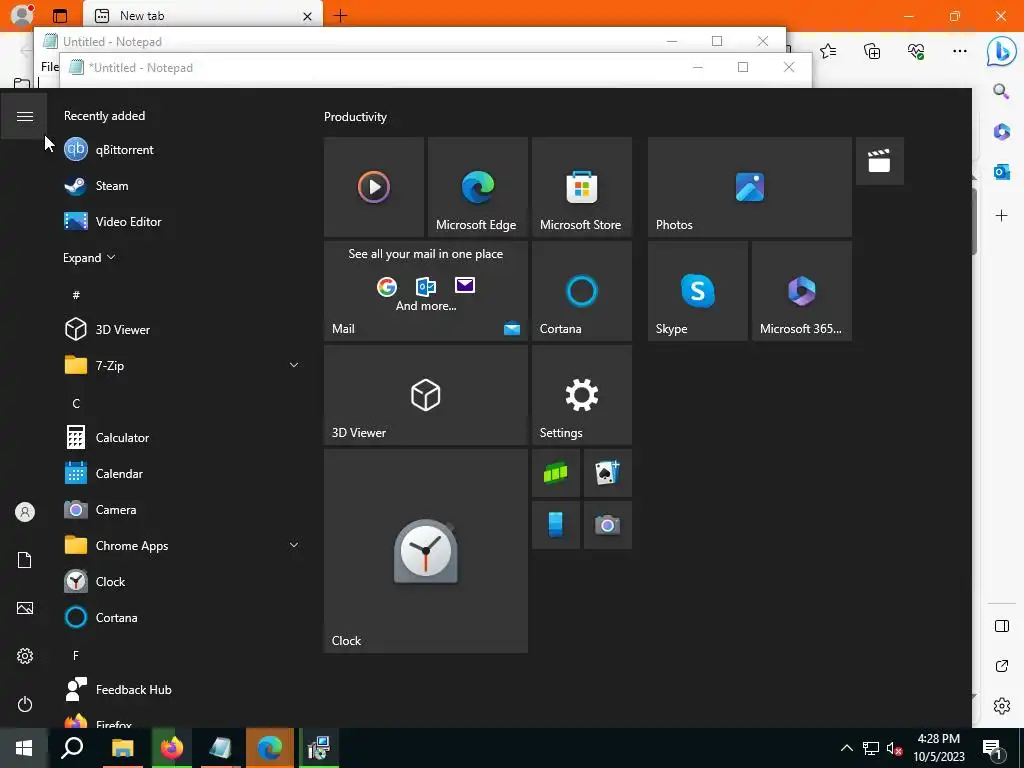Open Edge Favorites star icon
This screenshot has width=1024, height=768.
point(828,51)
